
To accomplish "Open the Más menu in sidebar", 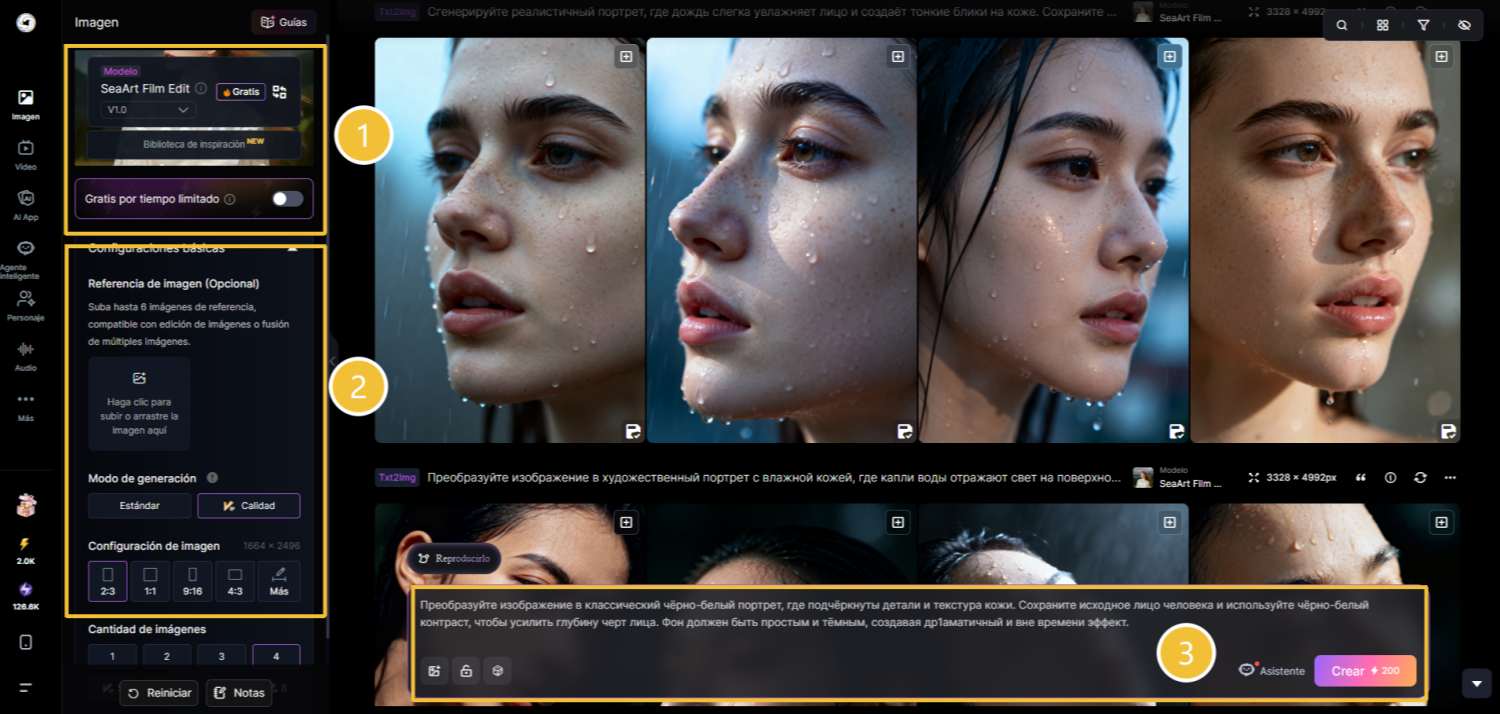I will (26, 405).
